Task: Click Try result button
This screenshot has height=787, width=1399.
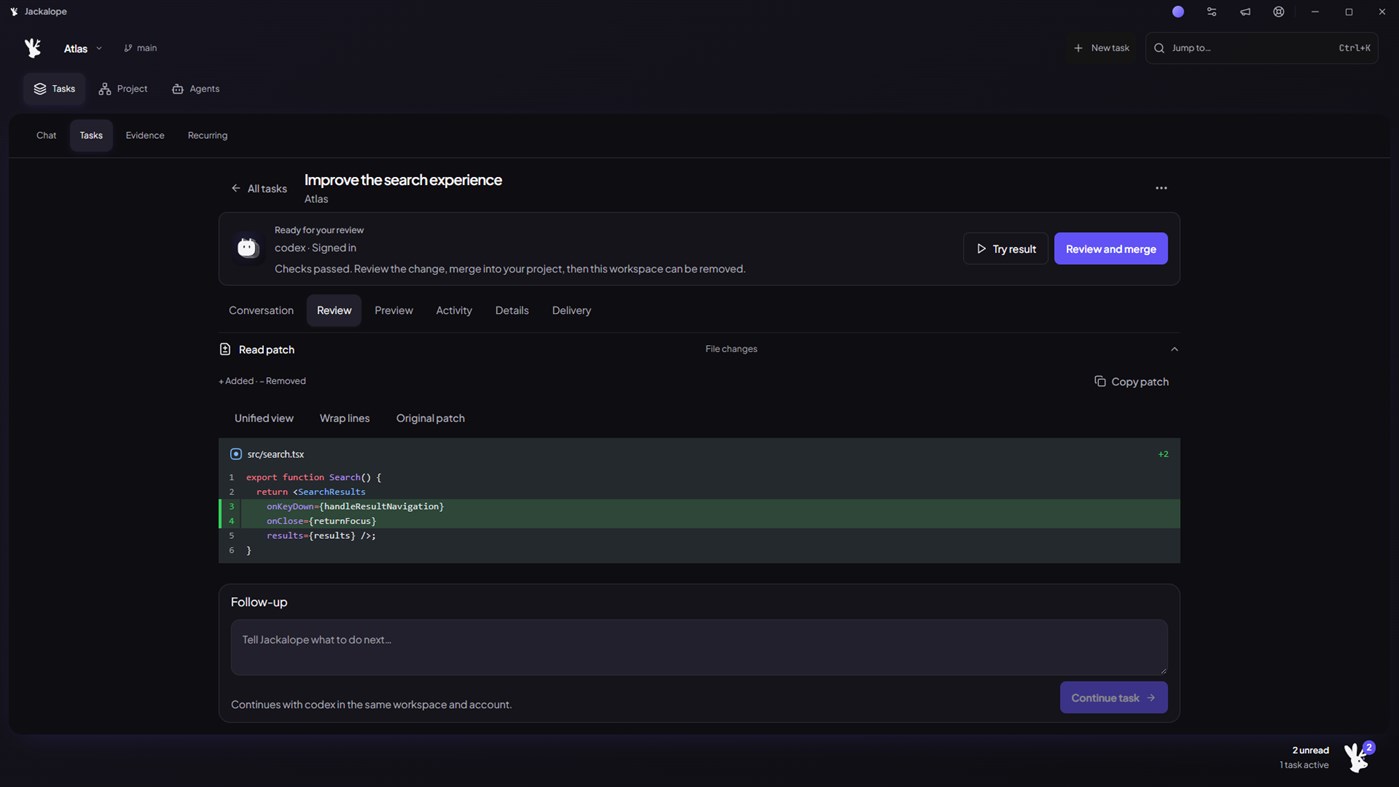Action: [1006, 249]
